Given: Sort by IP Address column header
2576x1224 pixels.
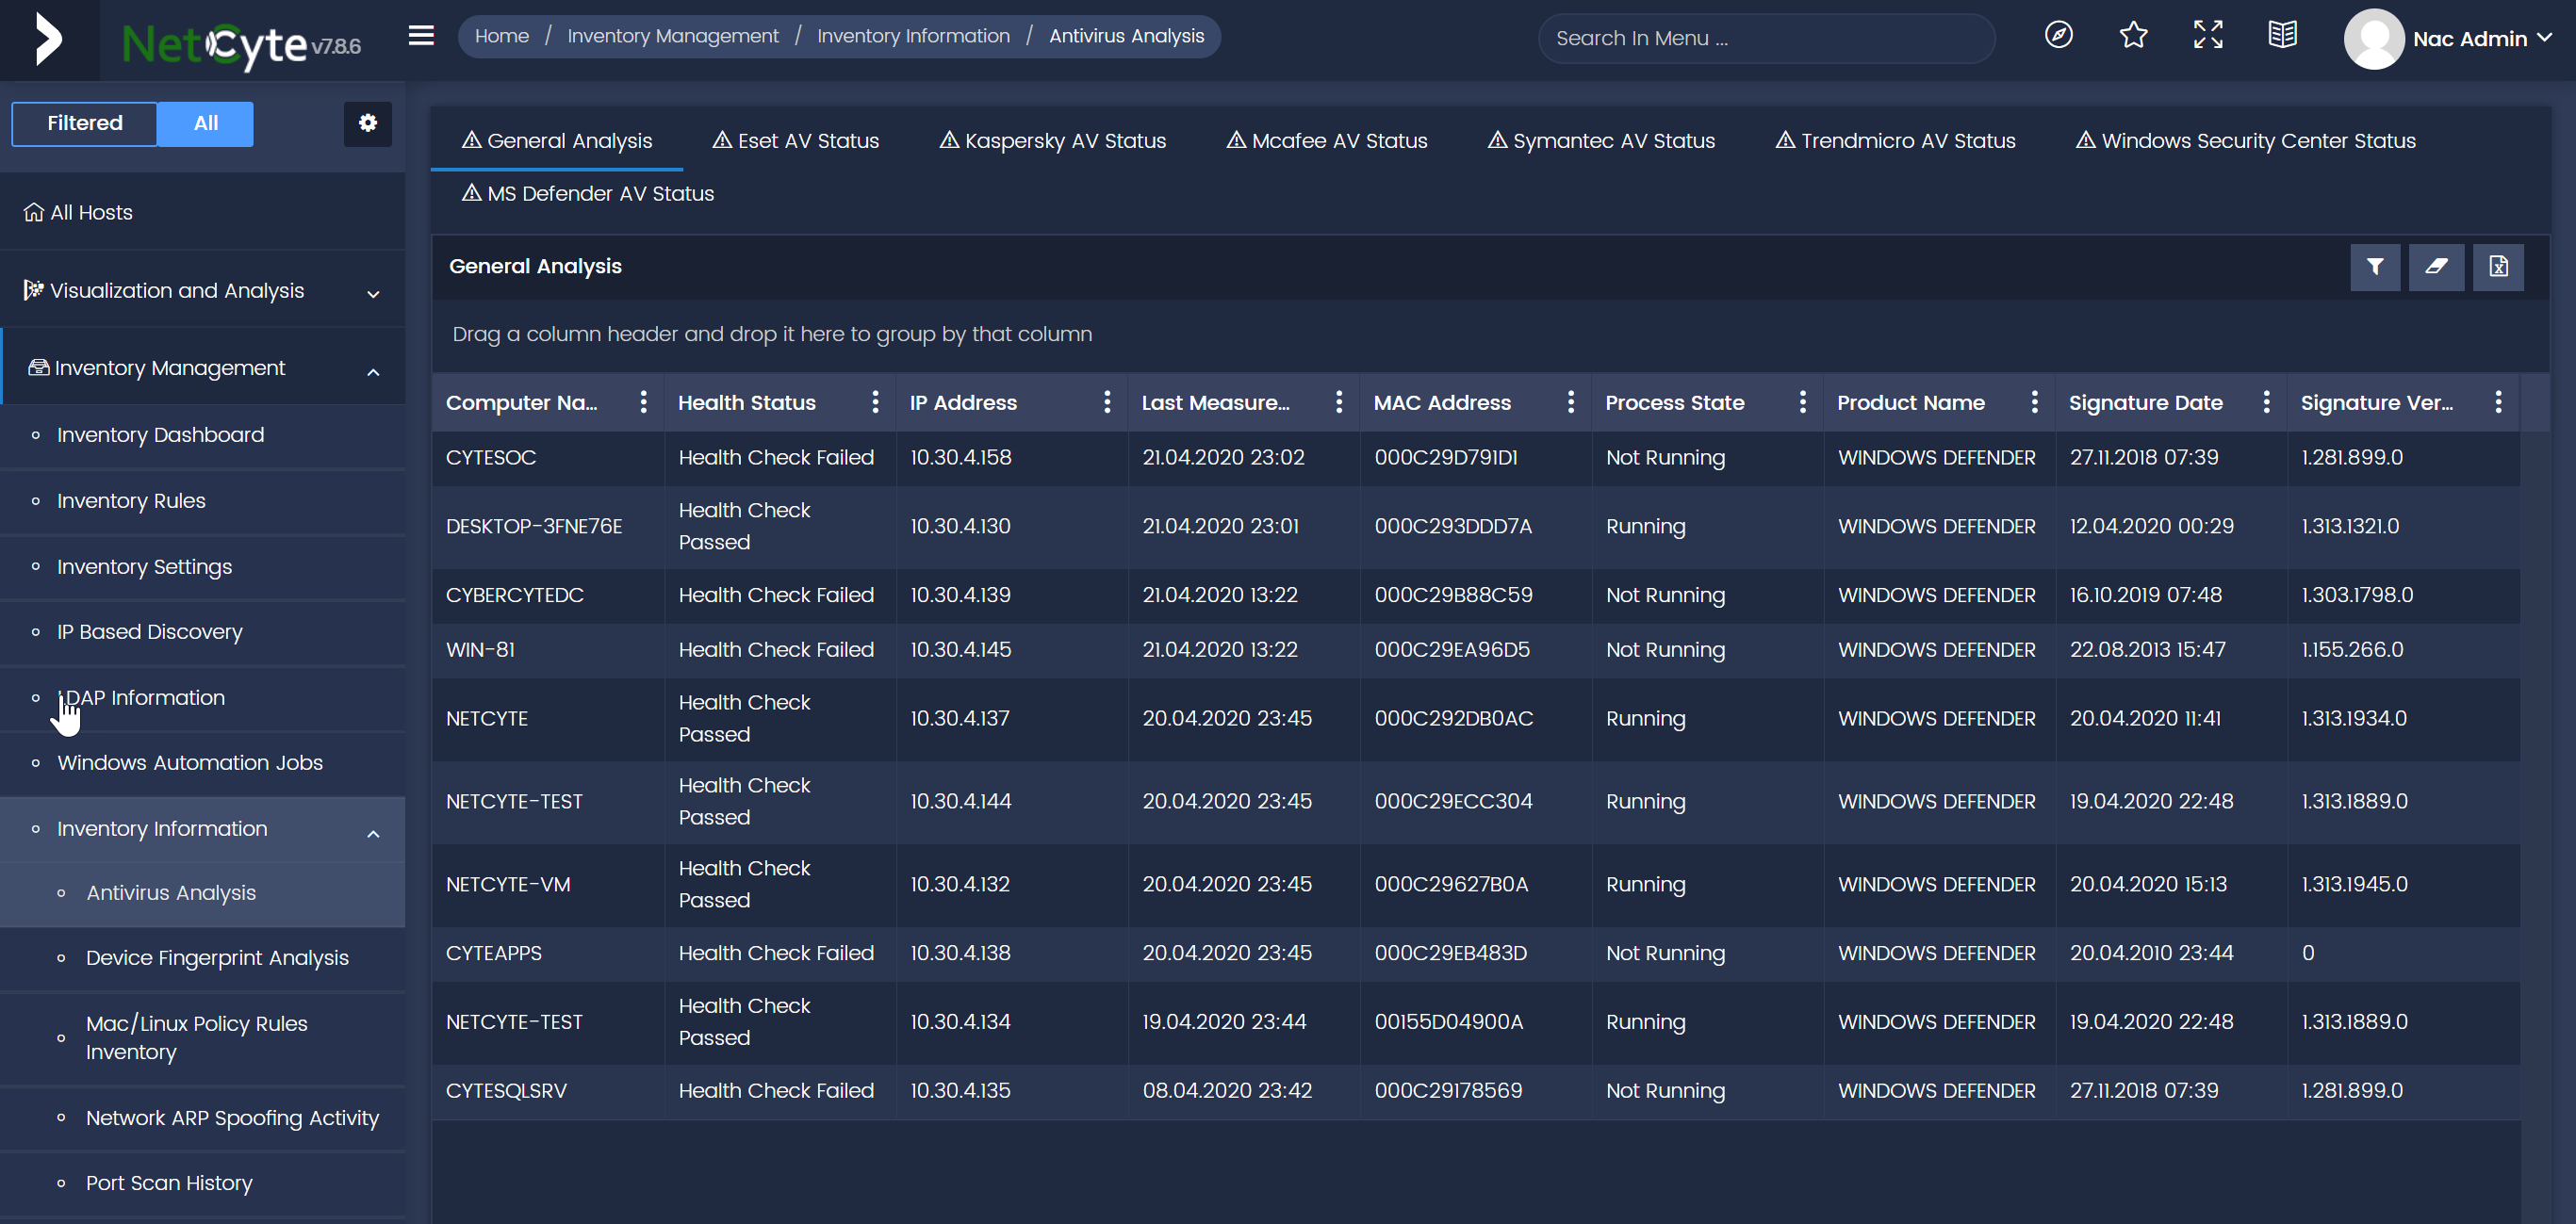Looking at the screenshot, I should pyautogui.click(x=963, y=402).
